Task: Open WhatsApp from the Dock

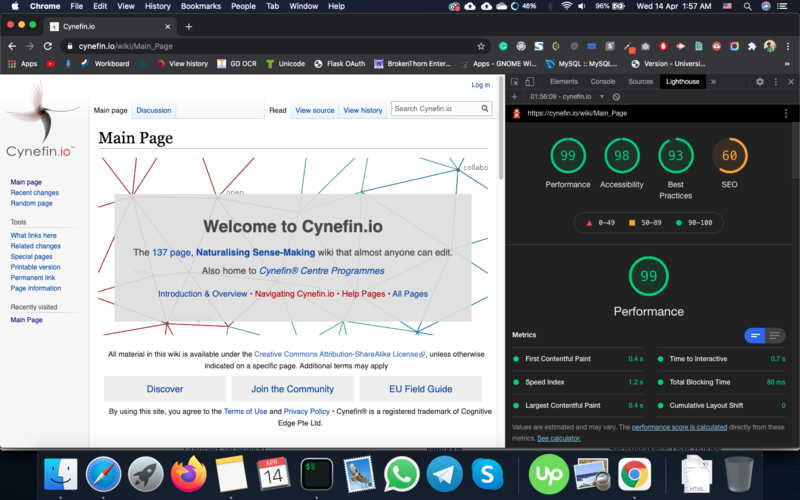Action: tap(401, 473)
